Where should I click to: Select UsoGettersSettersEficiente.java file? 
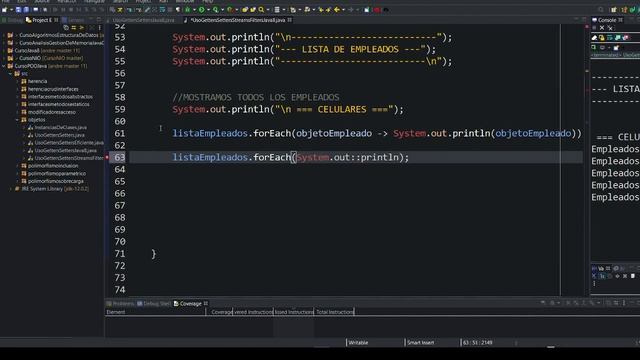coord(69,143)
